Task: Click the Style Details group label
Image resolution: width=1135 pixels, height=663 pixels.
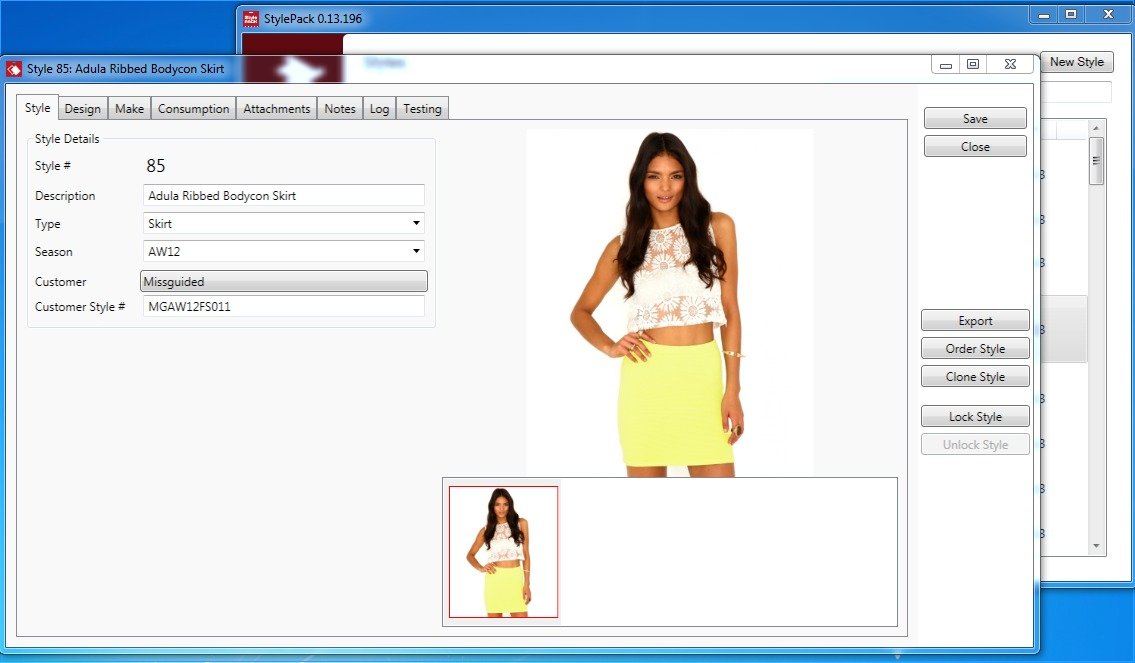Action: tap(67, 139)
